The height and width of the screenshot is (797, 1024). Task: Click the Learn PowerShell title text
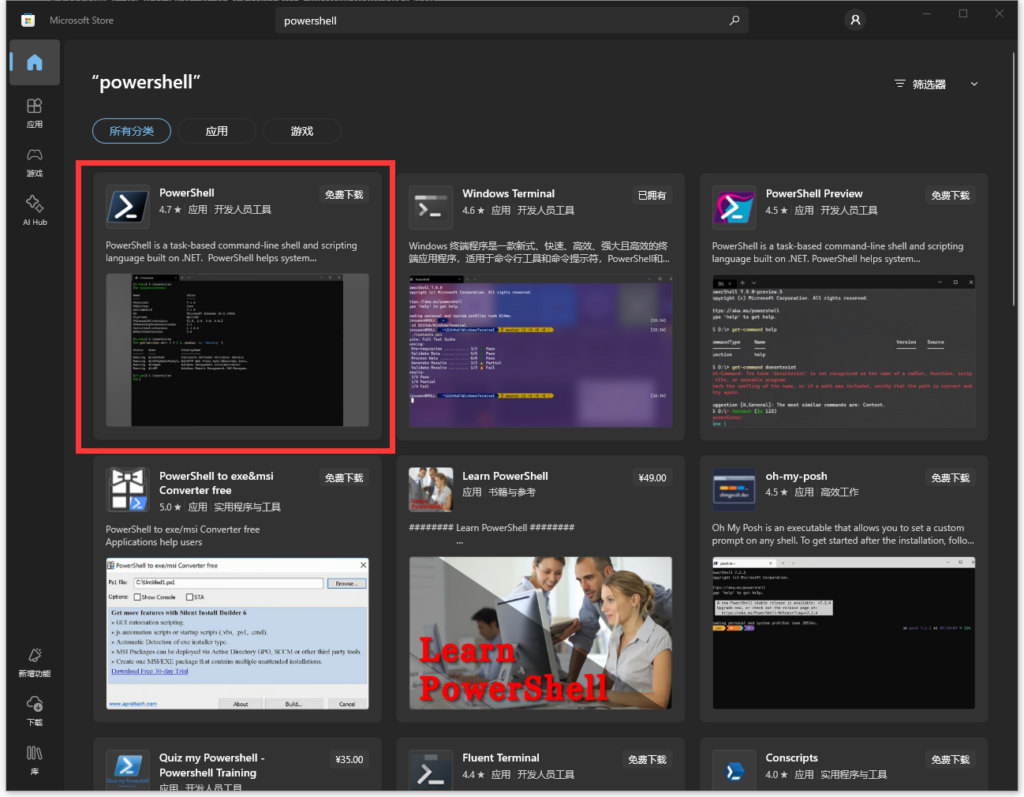[x=505, y=476]
